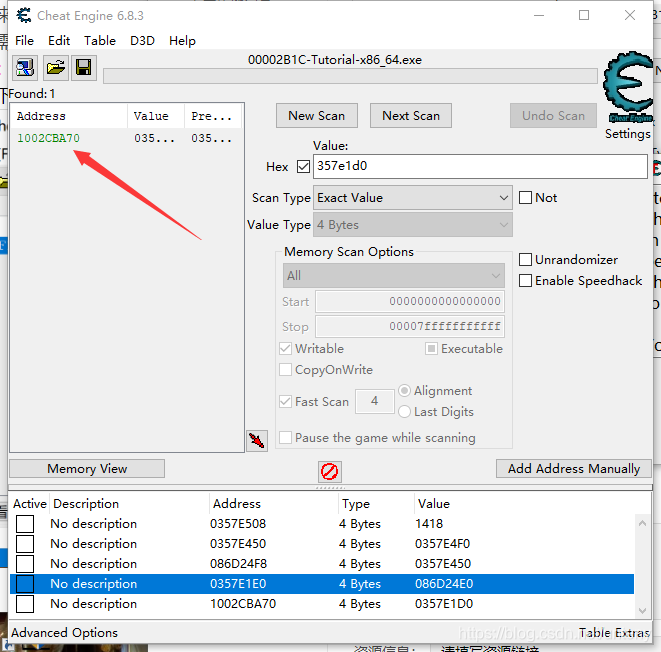Activate checkbox for address 0357E508 row
The width and height of the screenshot is (661, 652).
[x=25, y=524]
